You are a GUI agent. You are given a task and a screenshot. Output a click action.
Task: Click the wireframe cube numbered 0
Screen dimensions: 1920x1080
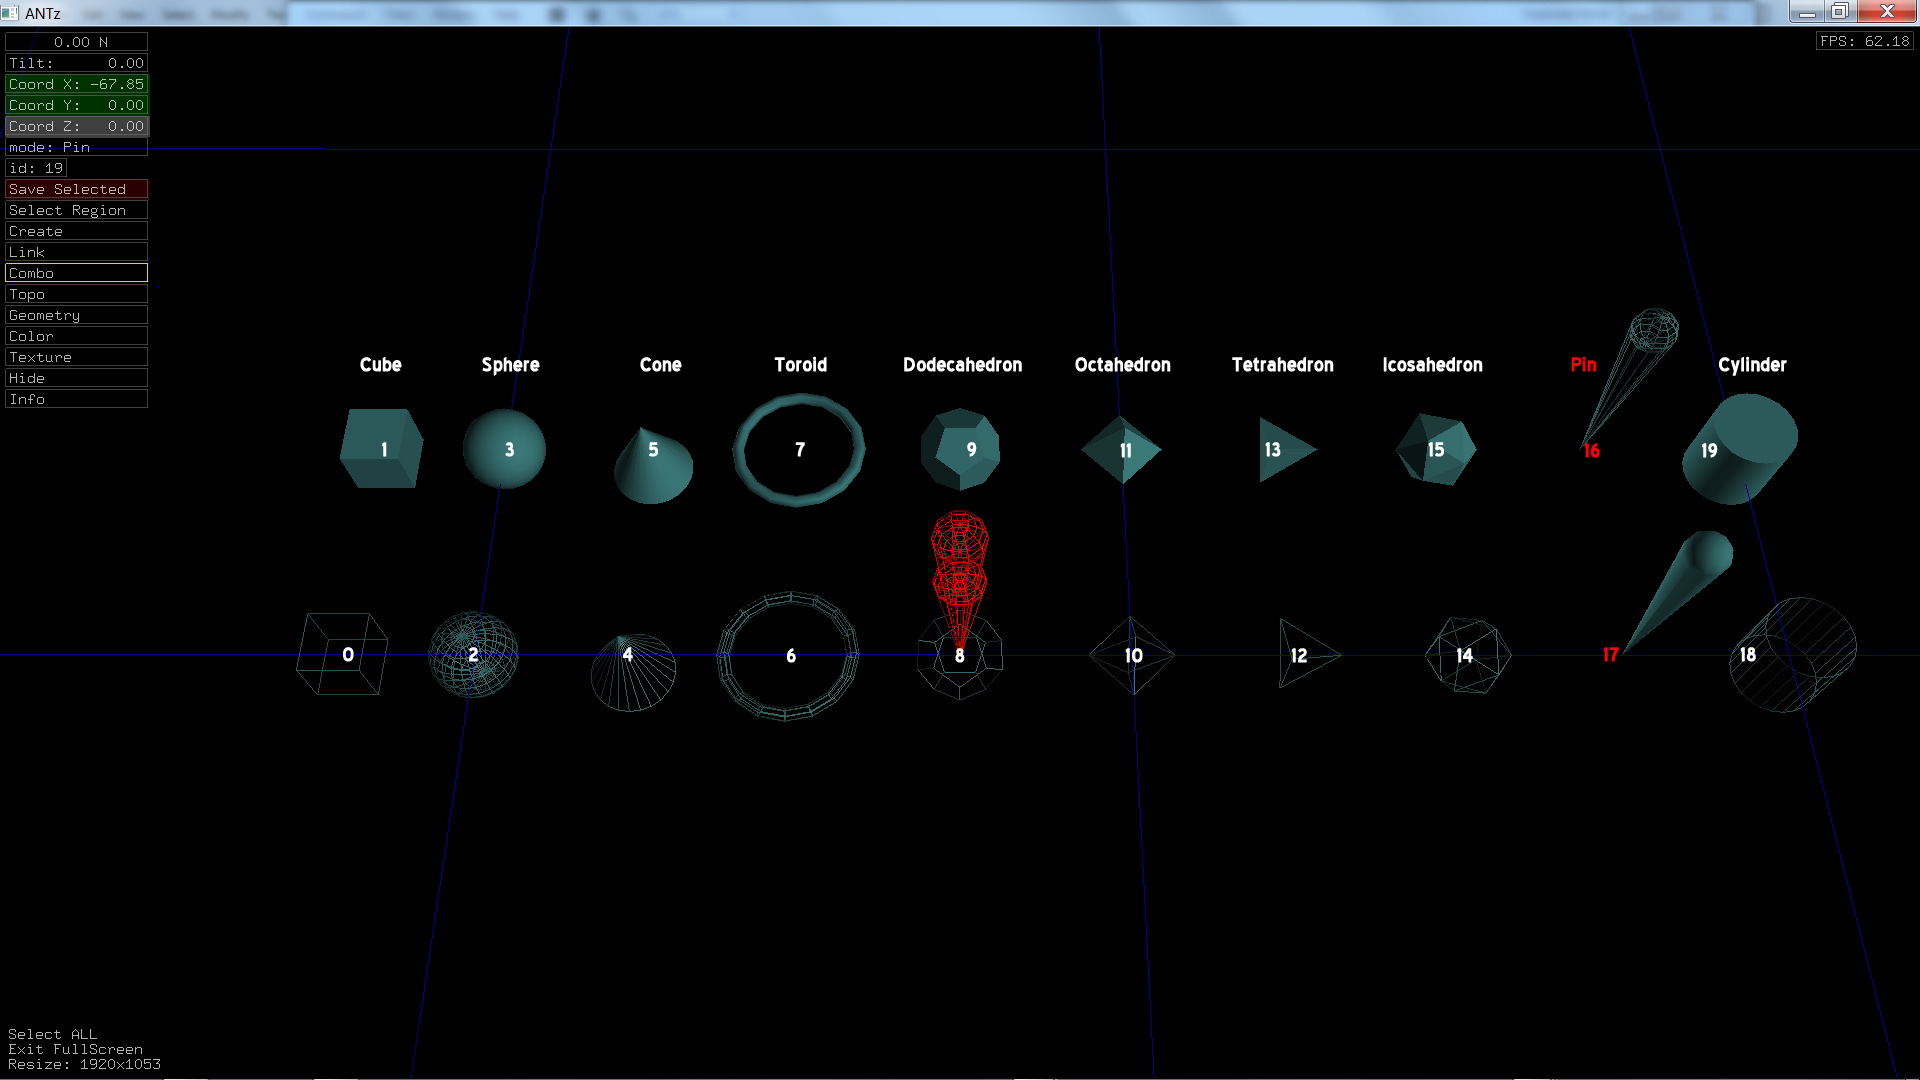[342, 654]
